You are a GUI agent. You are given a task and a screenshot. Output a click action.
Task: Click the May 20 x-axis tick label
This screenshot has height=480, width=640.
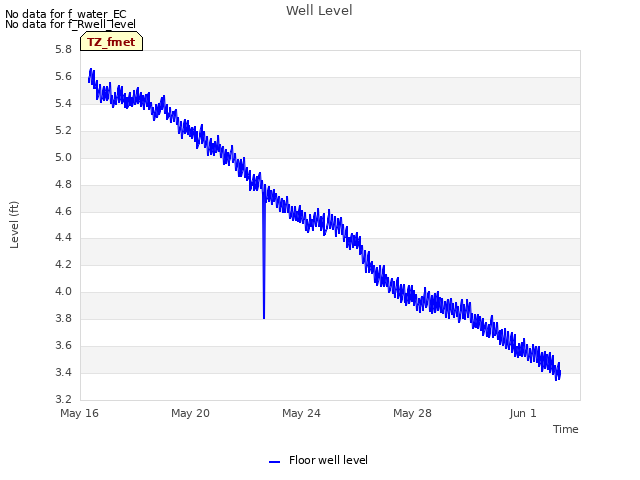point(190,413)
